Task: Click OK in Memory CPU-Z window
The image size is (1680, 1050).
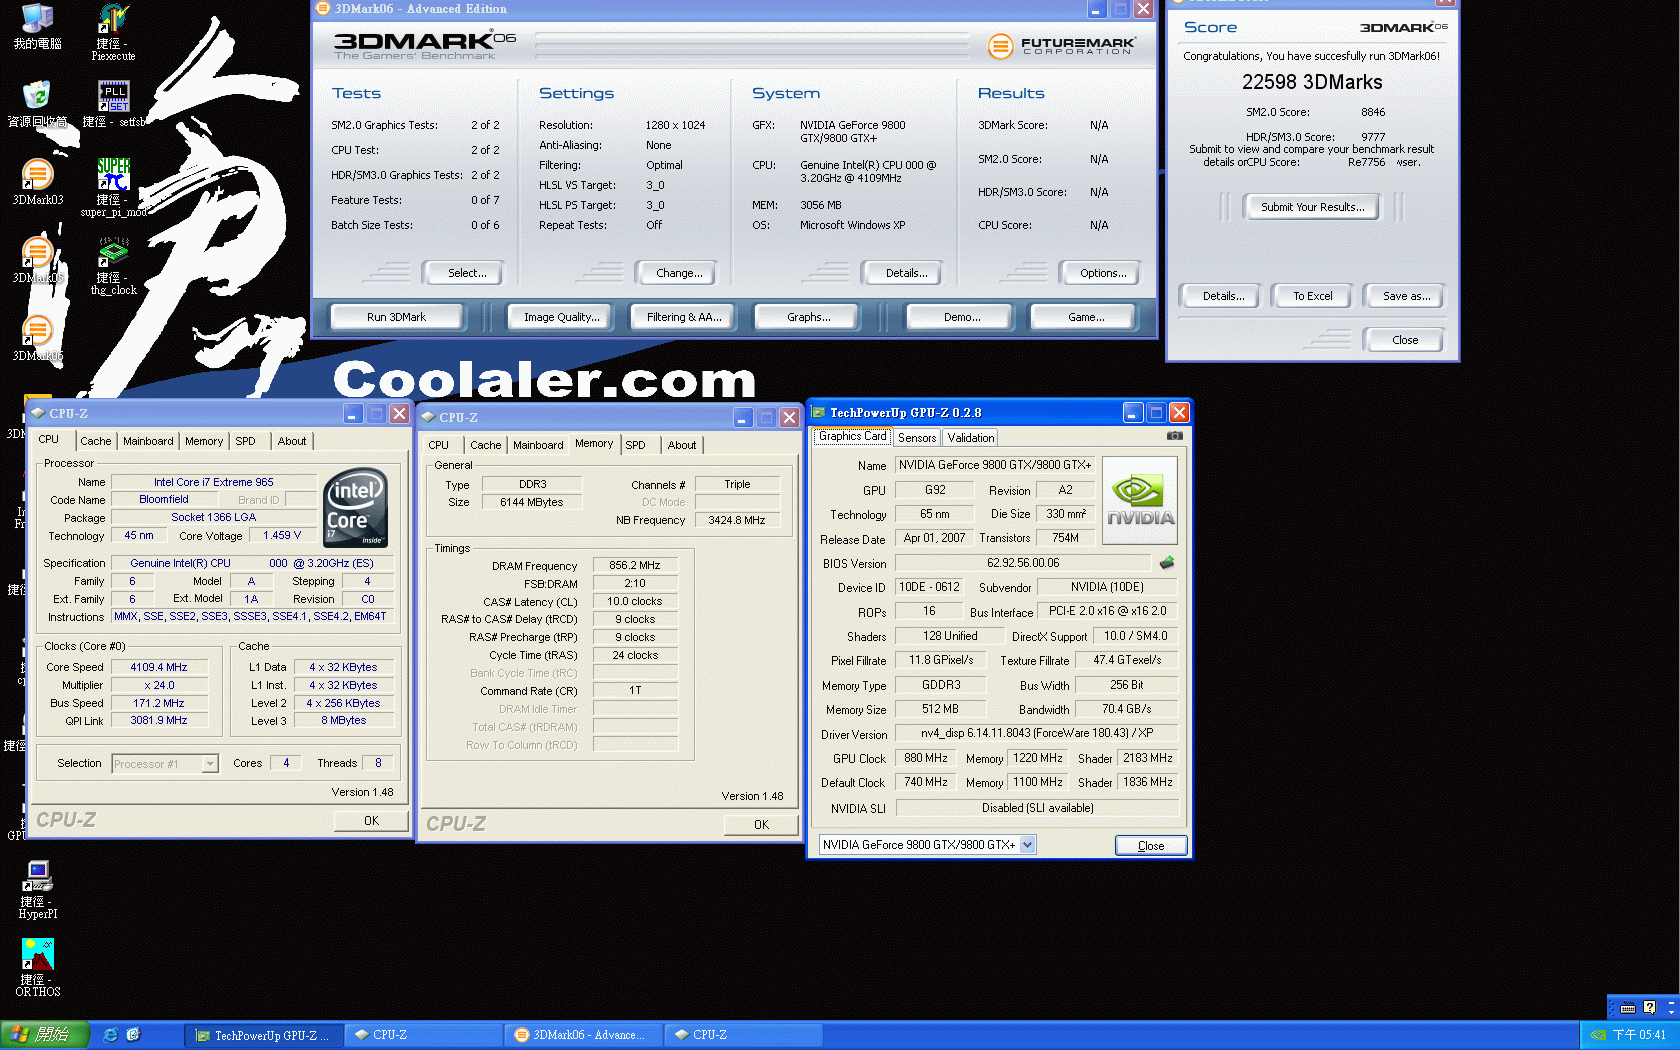Action: click(x=761, y=825)
